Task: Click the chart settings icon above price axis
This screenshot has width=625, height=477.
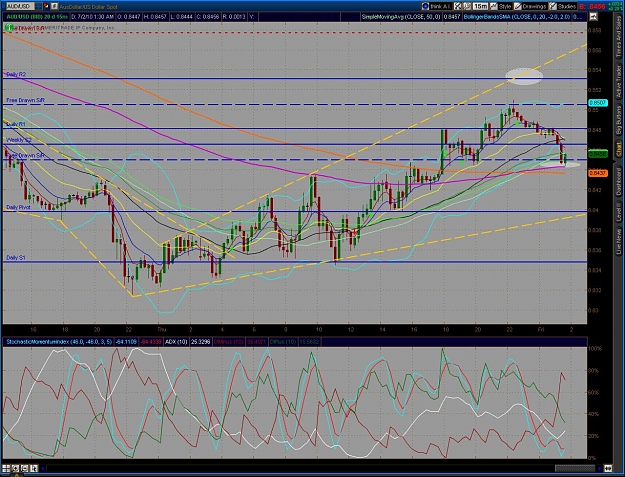Action: point(594,17)
